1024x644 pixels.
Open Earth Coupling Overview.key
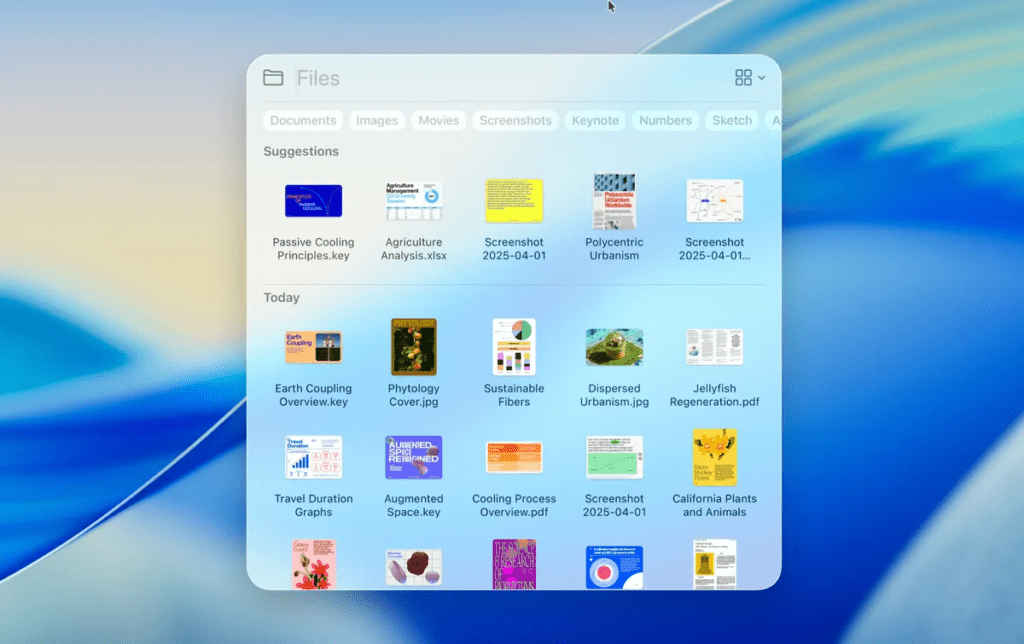point(313,368)
